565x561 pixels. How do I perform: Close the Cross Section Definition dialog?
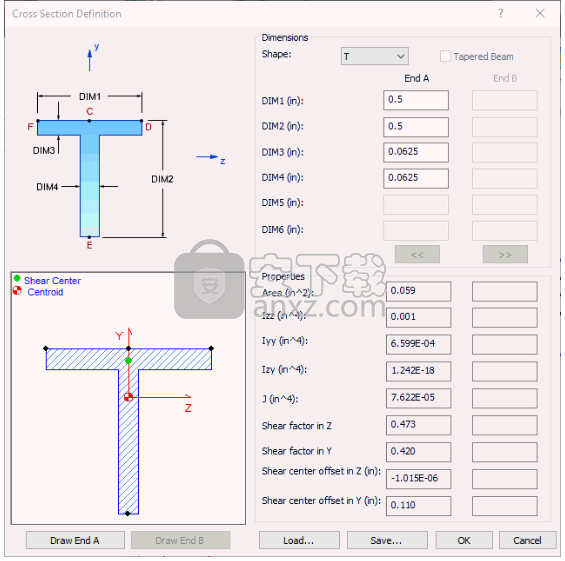pos(539,14)
